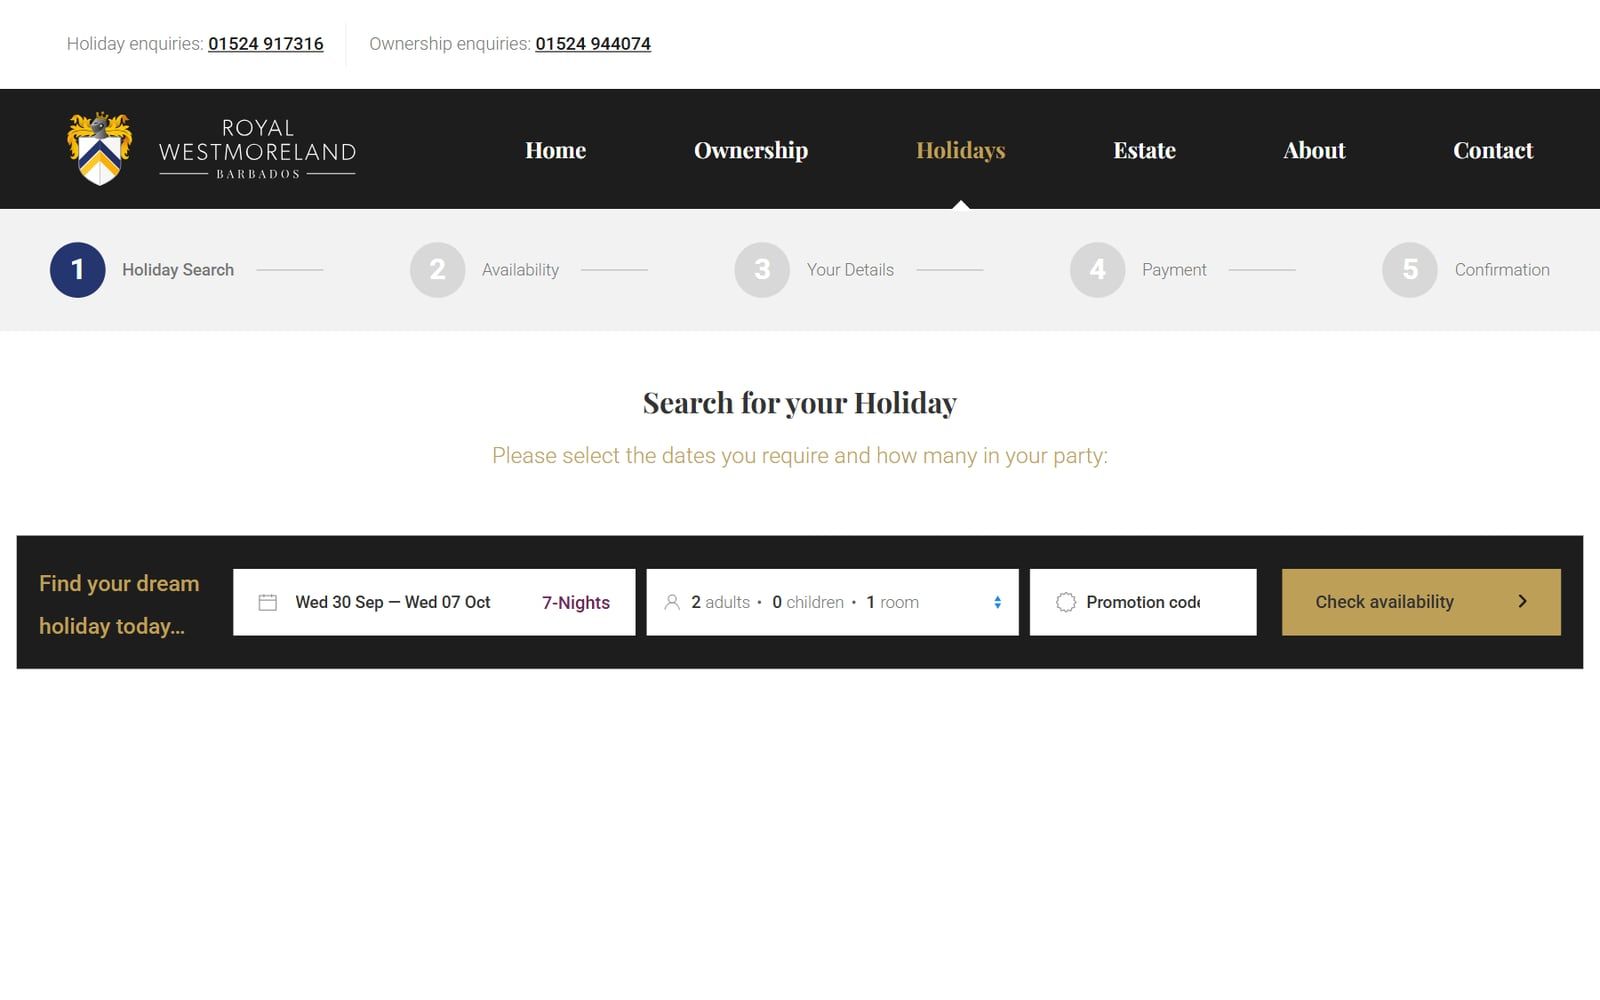Click the arrow on Check availability

click(x=1522, y=601)
